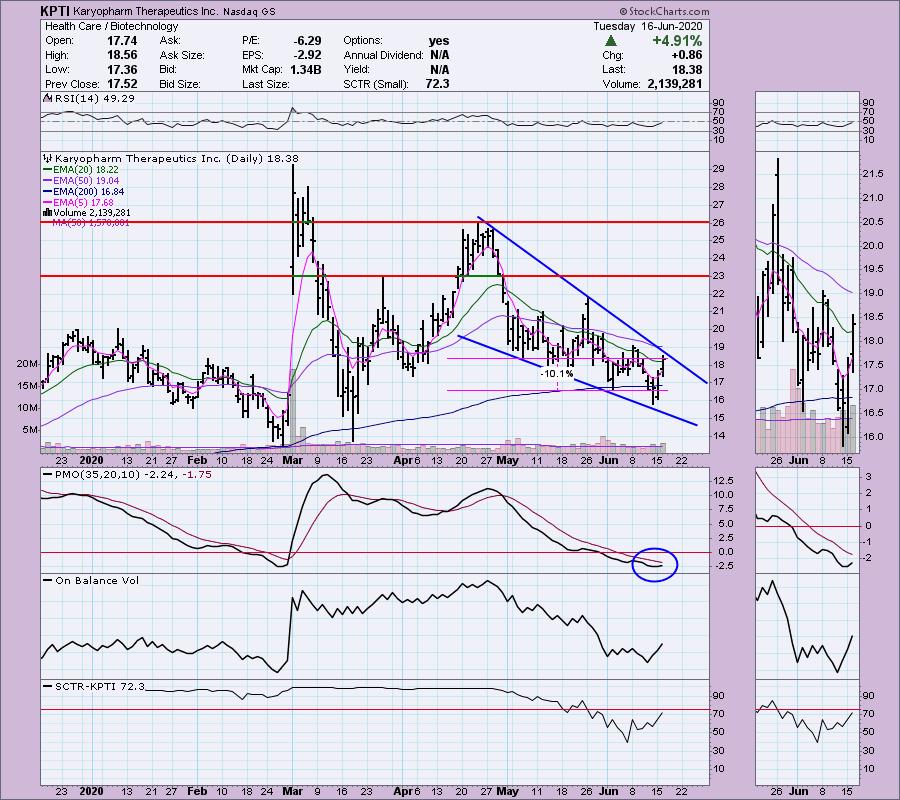Click the Open value 17.74
The width and height of the screenshot is (900, 800).
tap(122, 41)
